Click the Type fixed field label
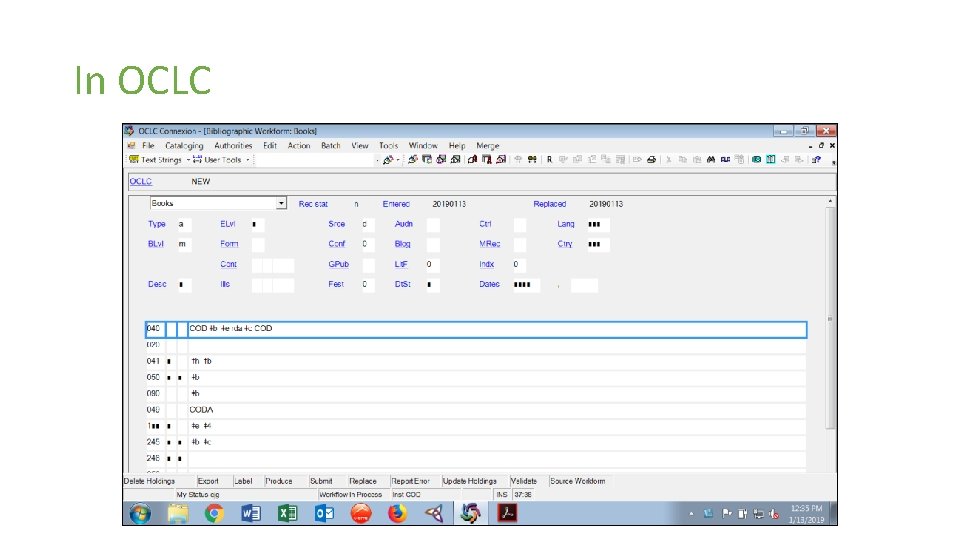Image resolution: width=960 pixels, height=540 pixels. (157, 224)
